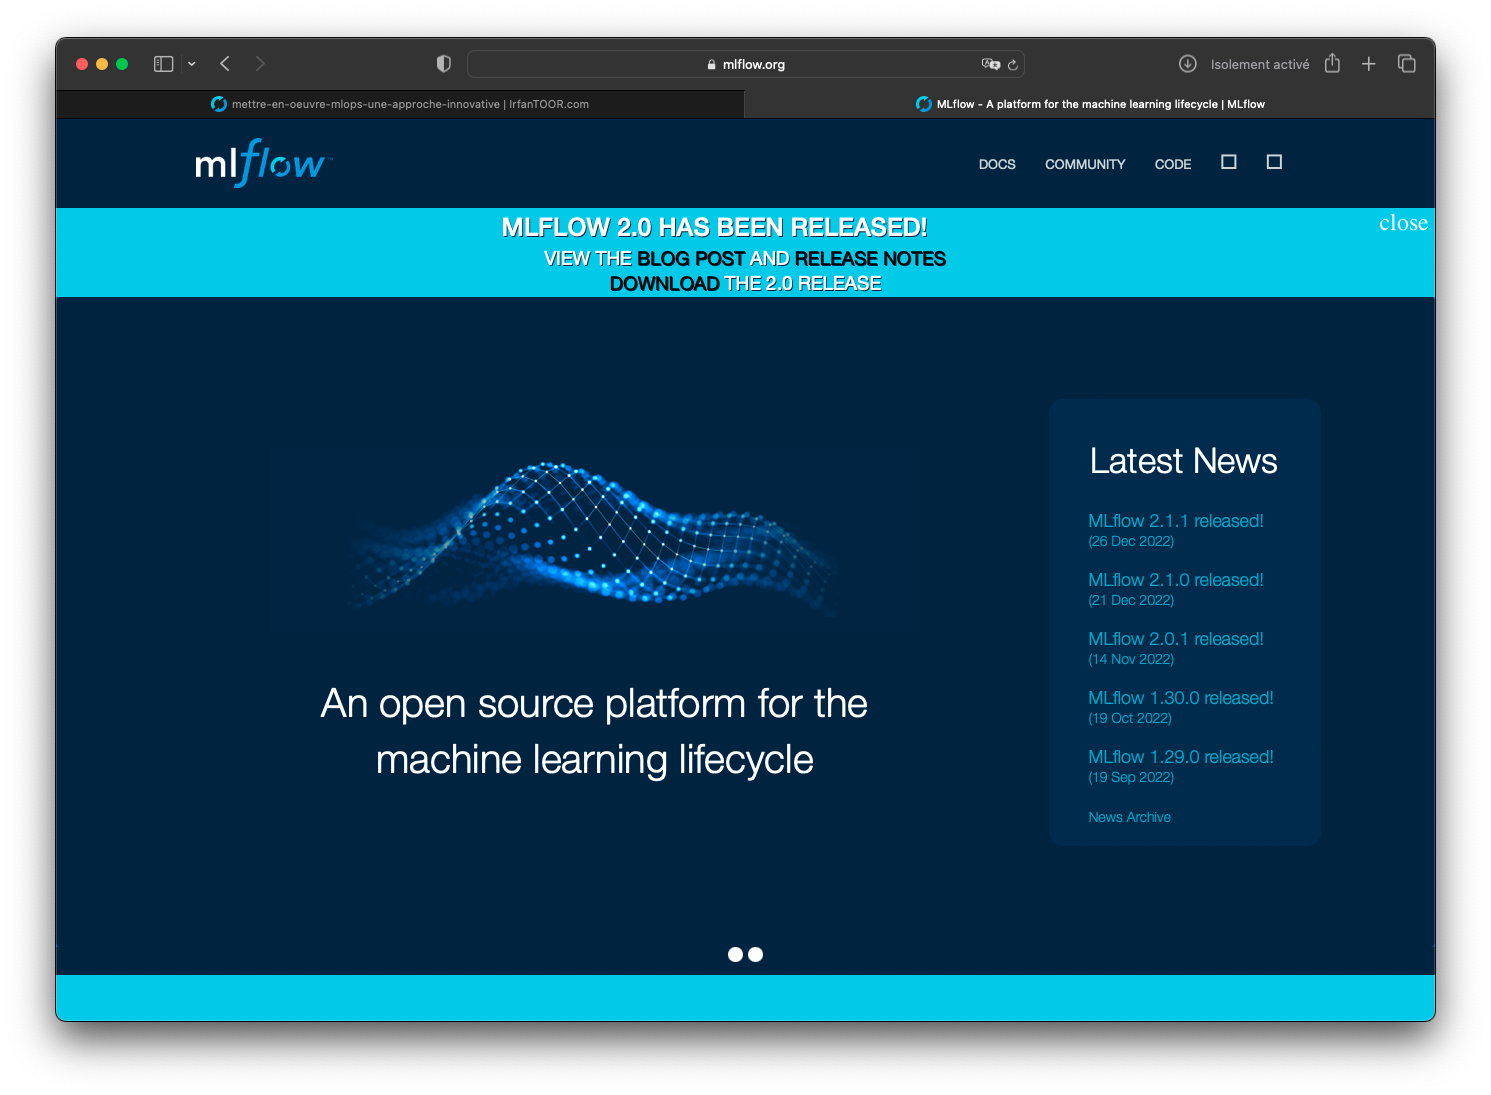Image resolution: width=1491 pixels, height=1095 pixels.
Task: Show downloads with the download icon
Action: pos(1188,64)
